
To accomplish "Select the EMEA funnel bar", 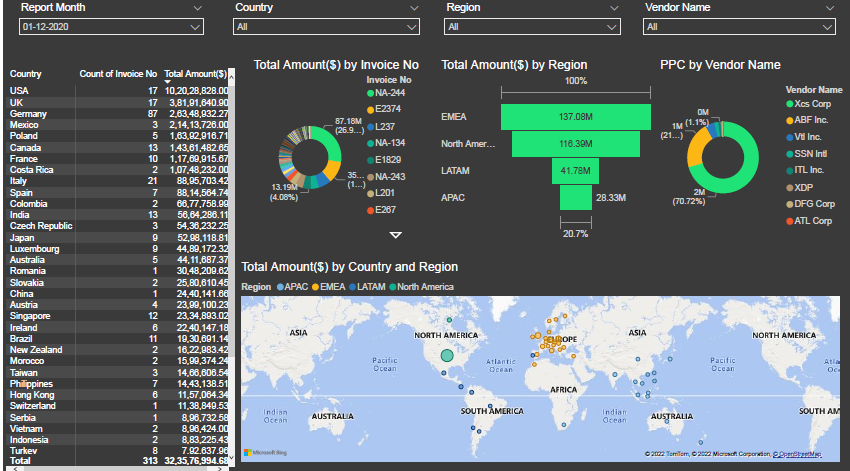I will (576, 117).
